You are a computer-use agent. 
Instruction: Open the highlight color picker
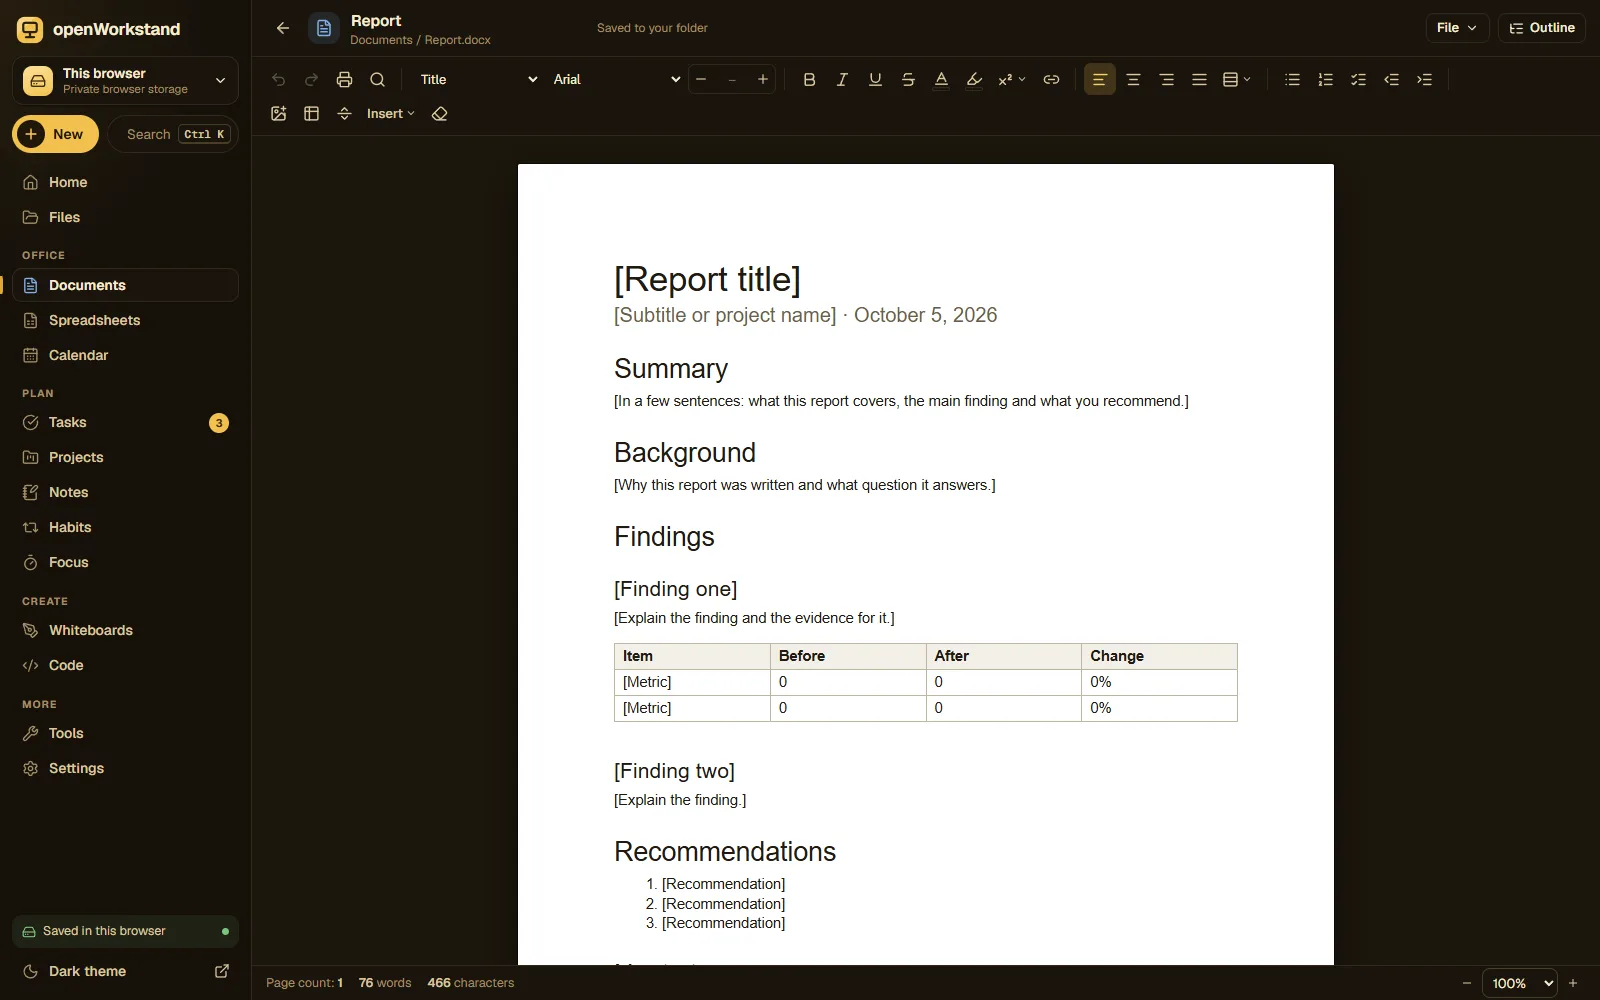tap(974, 80)
